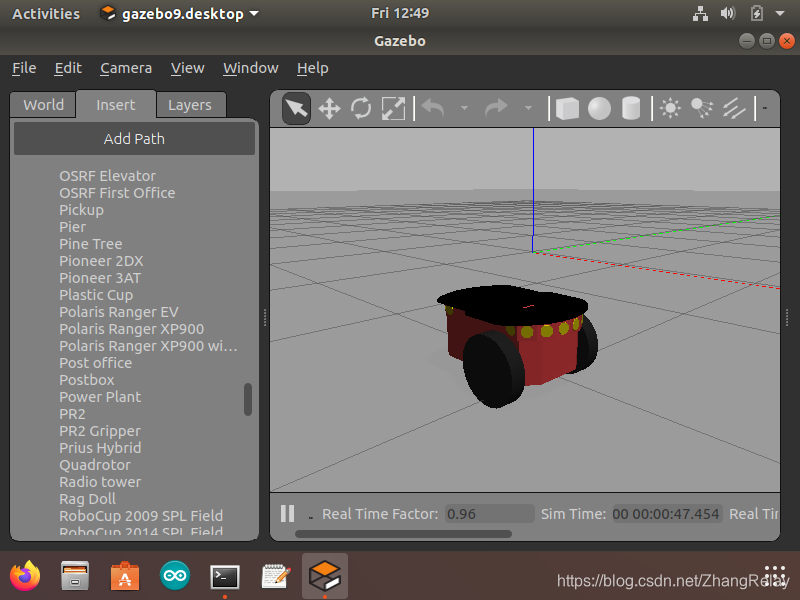Image resolution: width=800 pixels, height=600 pixels.
Task: Click the undo arrow icon
Action: pos(434,108)
